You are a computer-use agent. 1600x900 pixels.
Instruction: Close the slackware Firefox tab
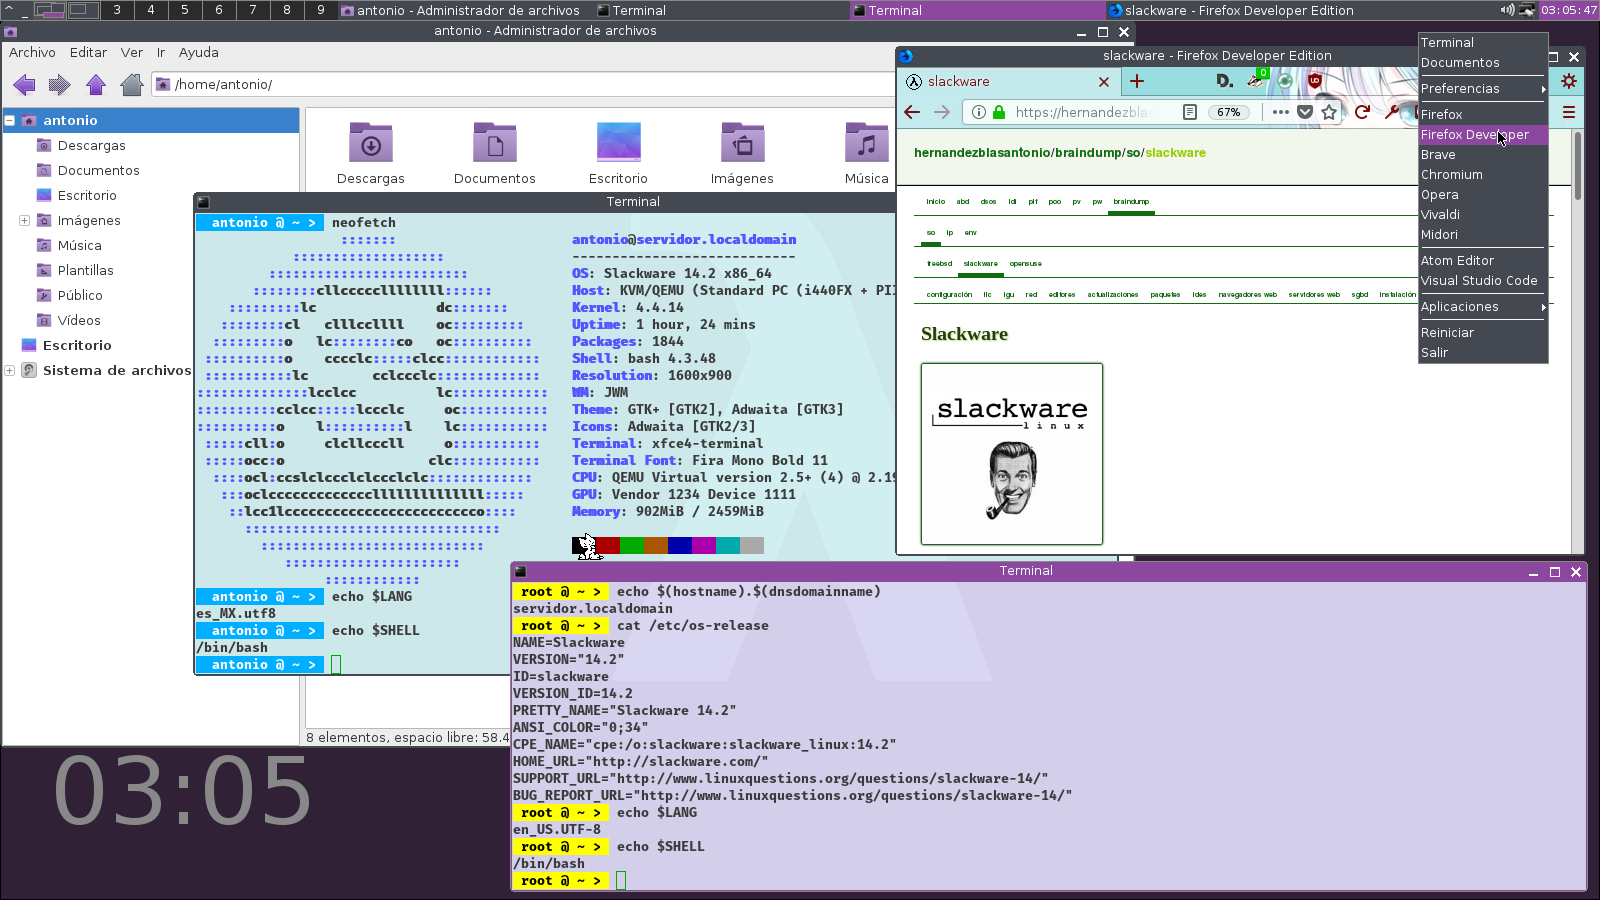coord(1104,82)
